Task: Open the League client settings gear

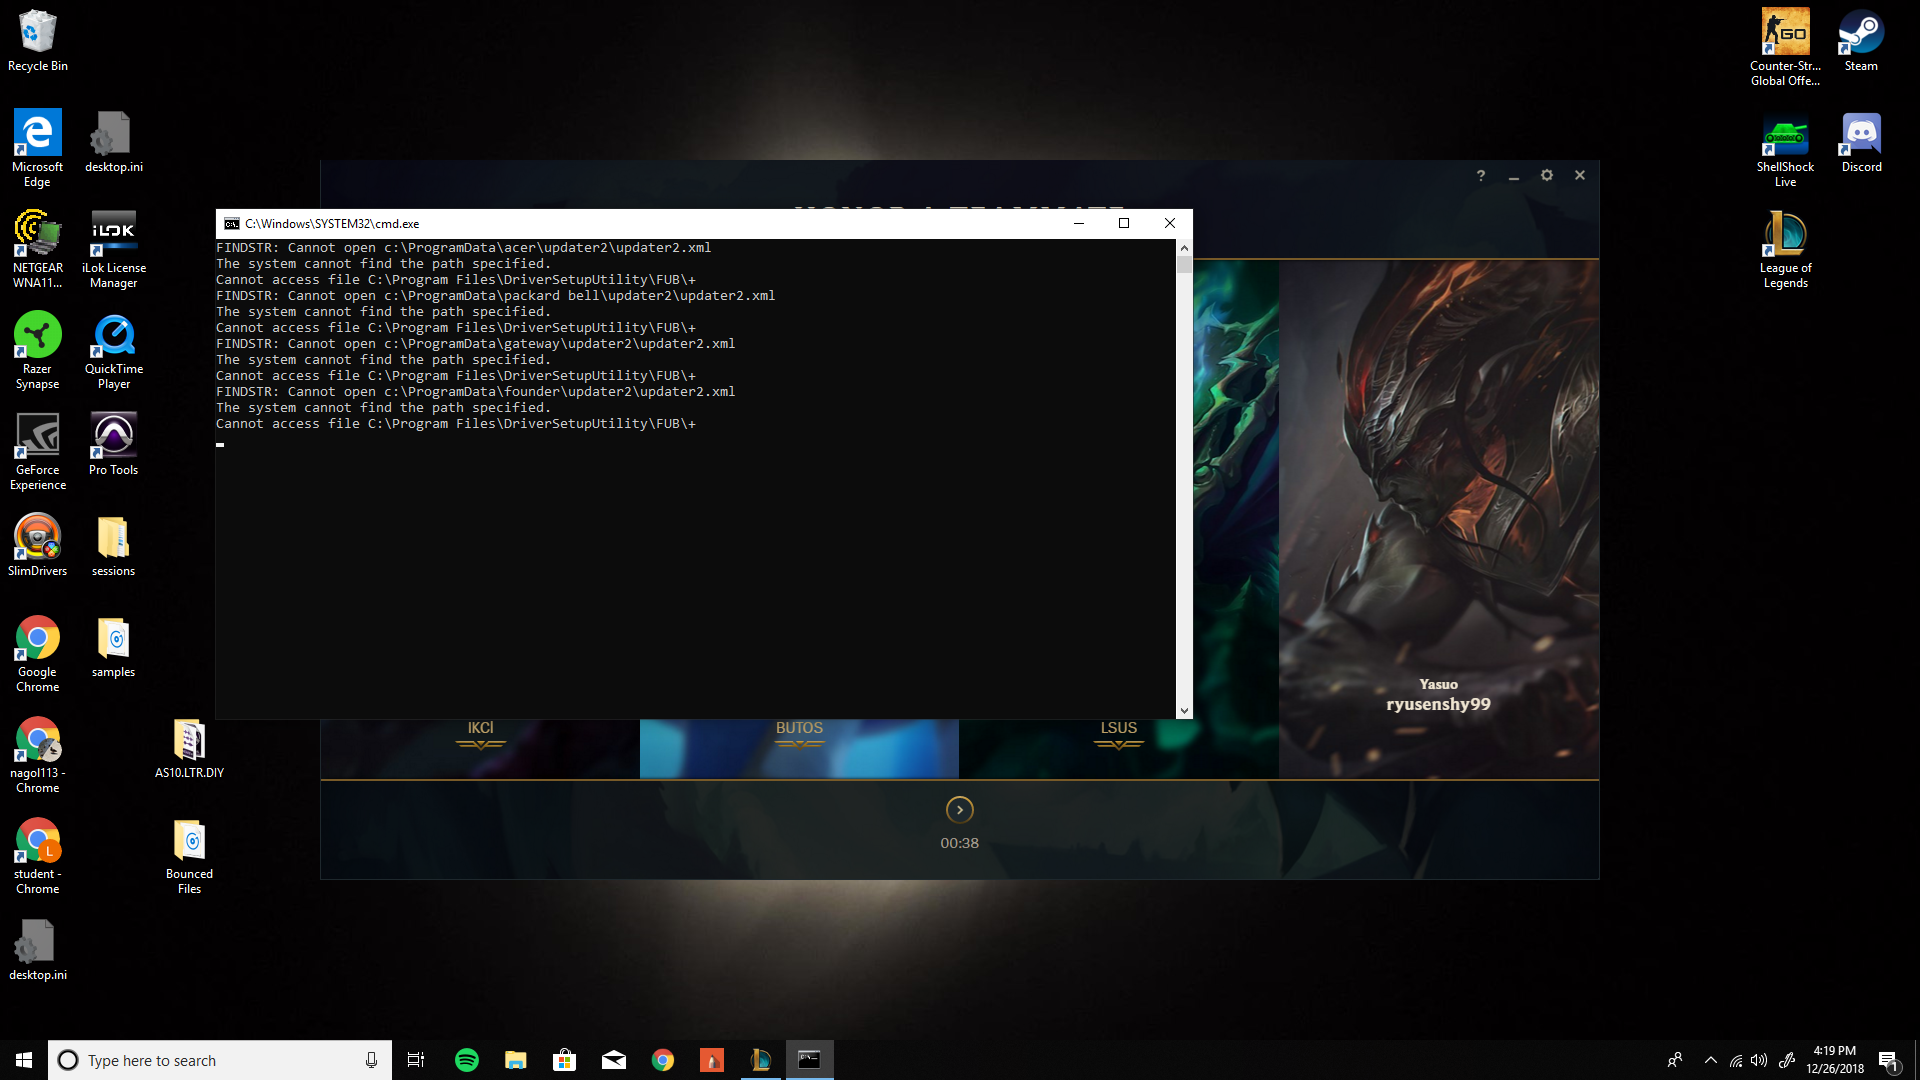Action: pos(1546,174)
